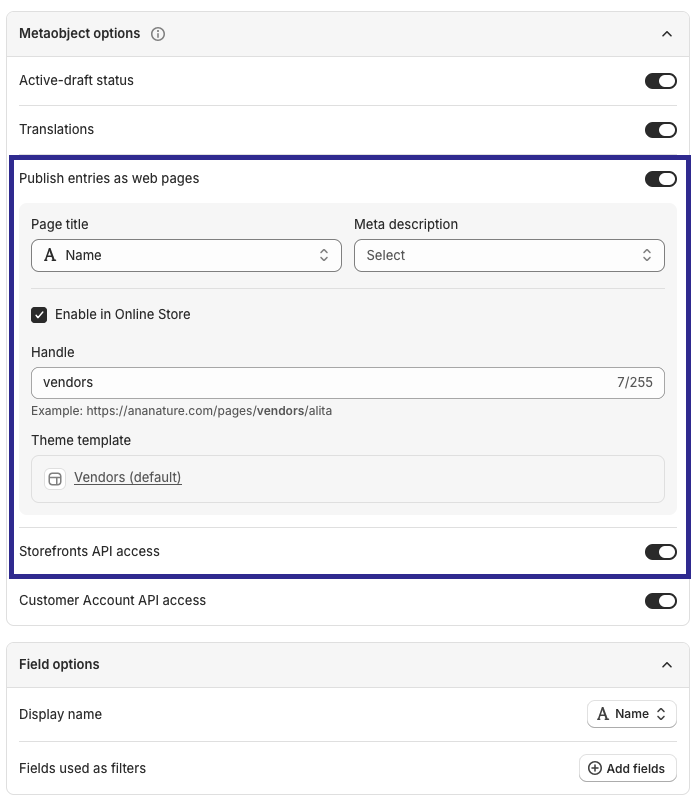This screenshot has width=696, height=802.
Task: Open the Page title Name dropdown
Action: (186, 255)
